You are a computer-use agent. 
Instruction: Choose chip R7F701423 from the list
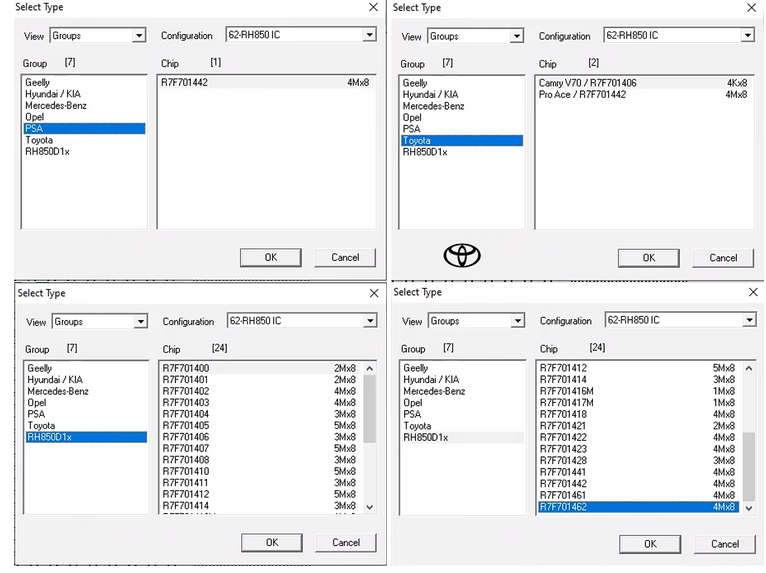[563, 449]
